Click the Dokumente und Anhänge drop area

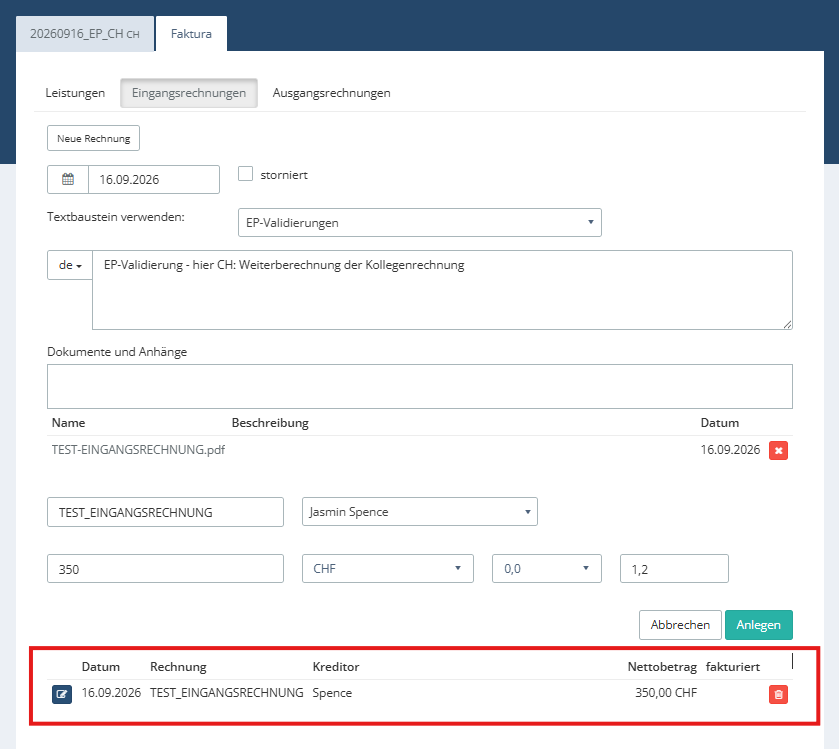(x=420, y=386)
